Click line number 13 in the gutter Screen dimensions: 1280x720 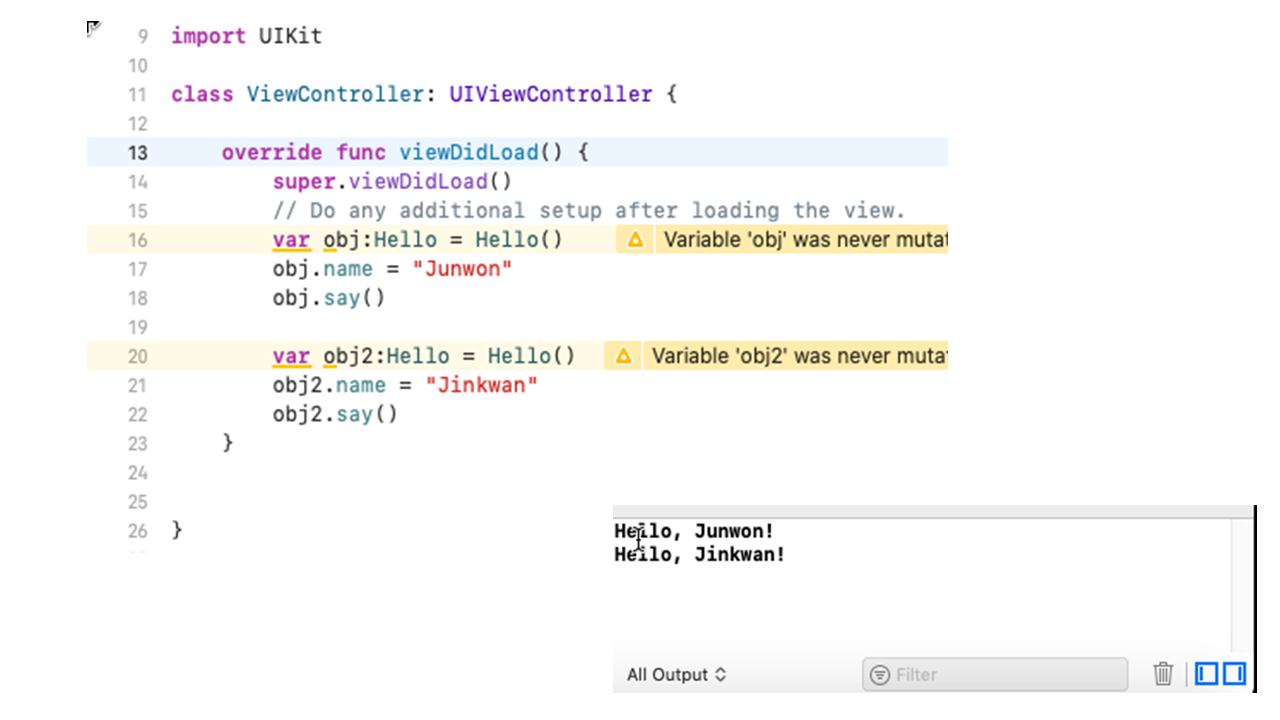point(137,153)
